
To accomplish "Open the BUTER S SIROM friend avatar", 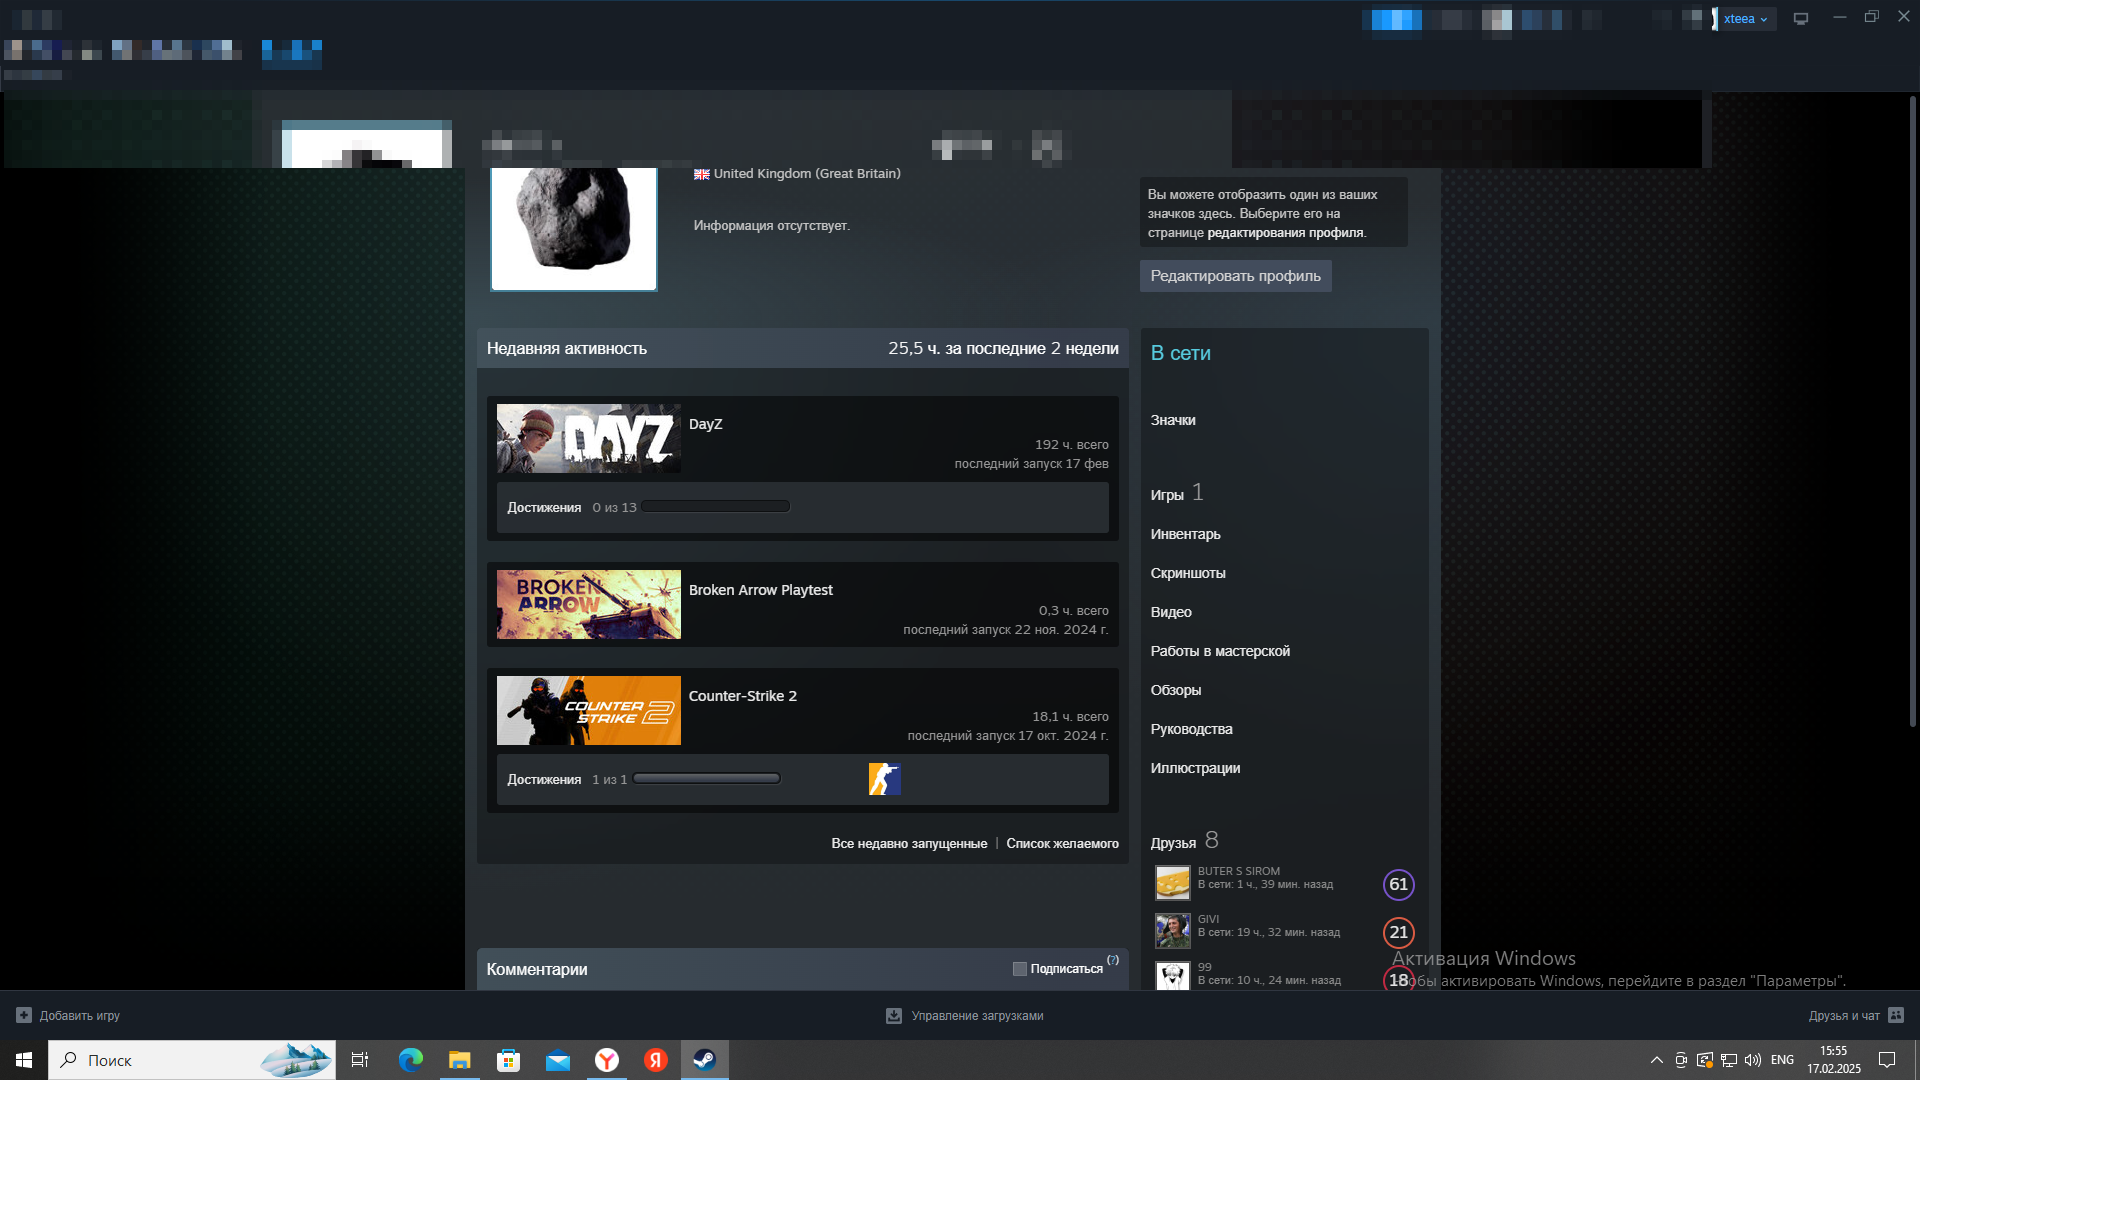I will click(x=1172, y=884).
